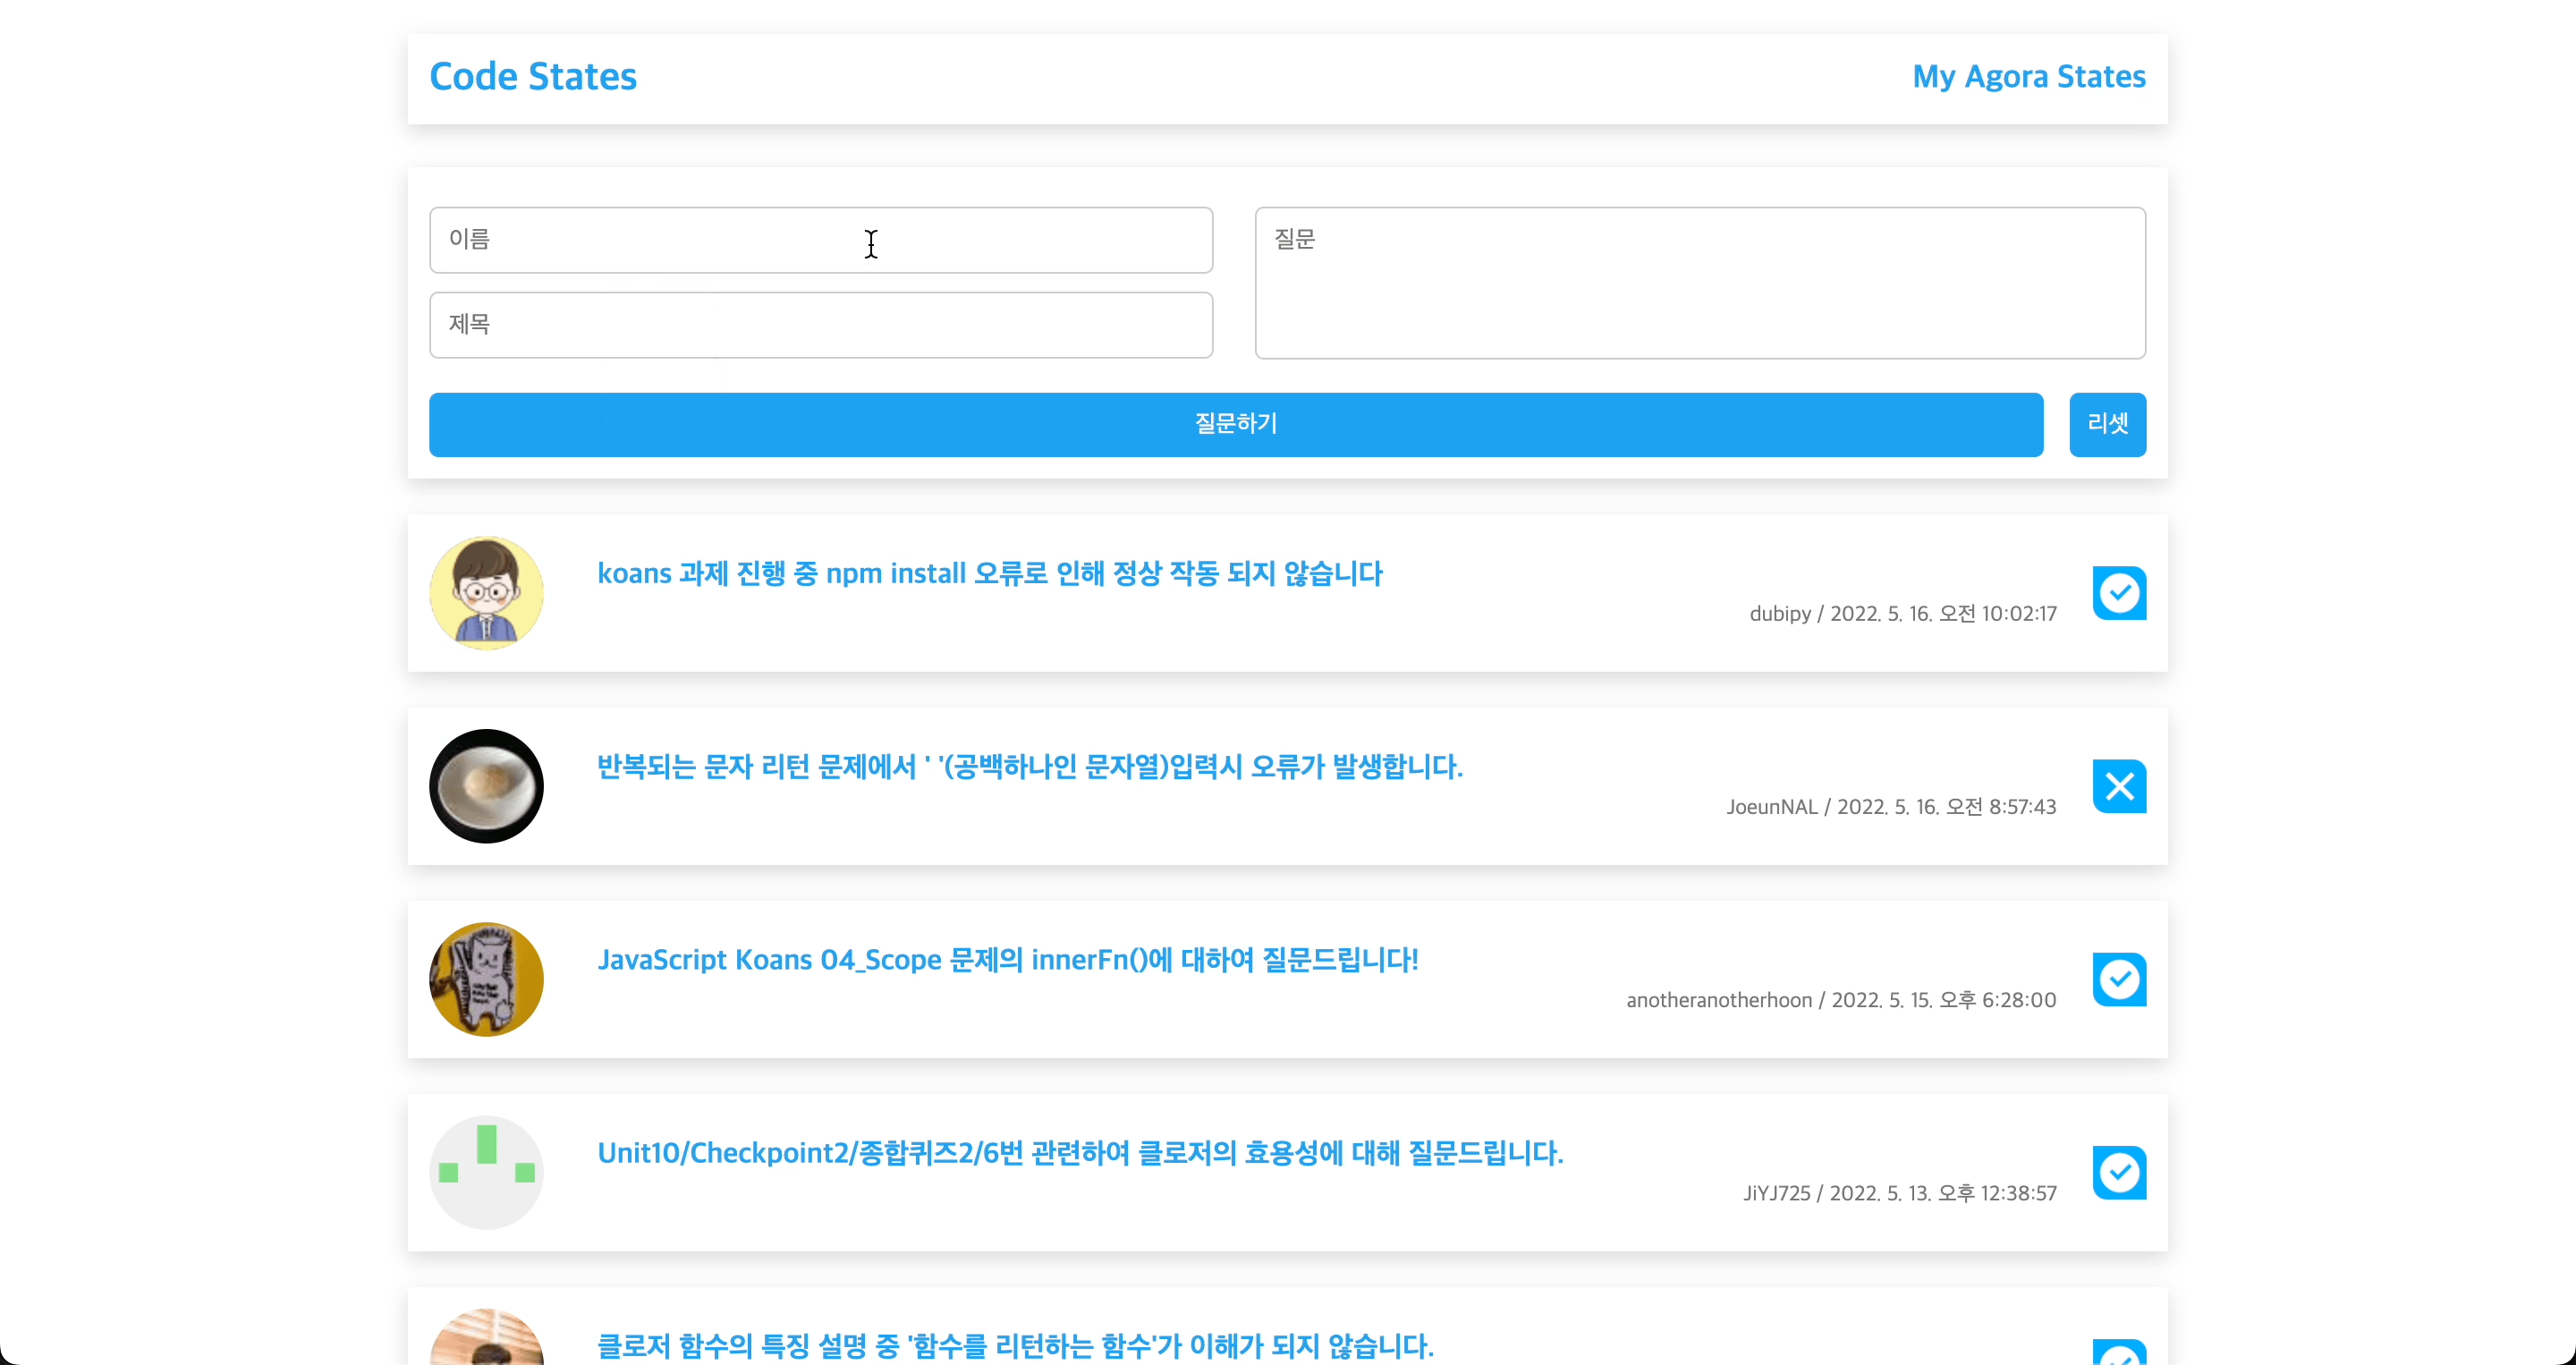
Task: Click checkmark icon on anotheranotherhoon's question
Action: click(x=2119, y=979)
